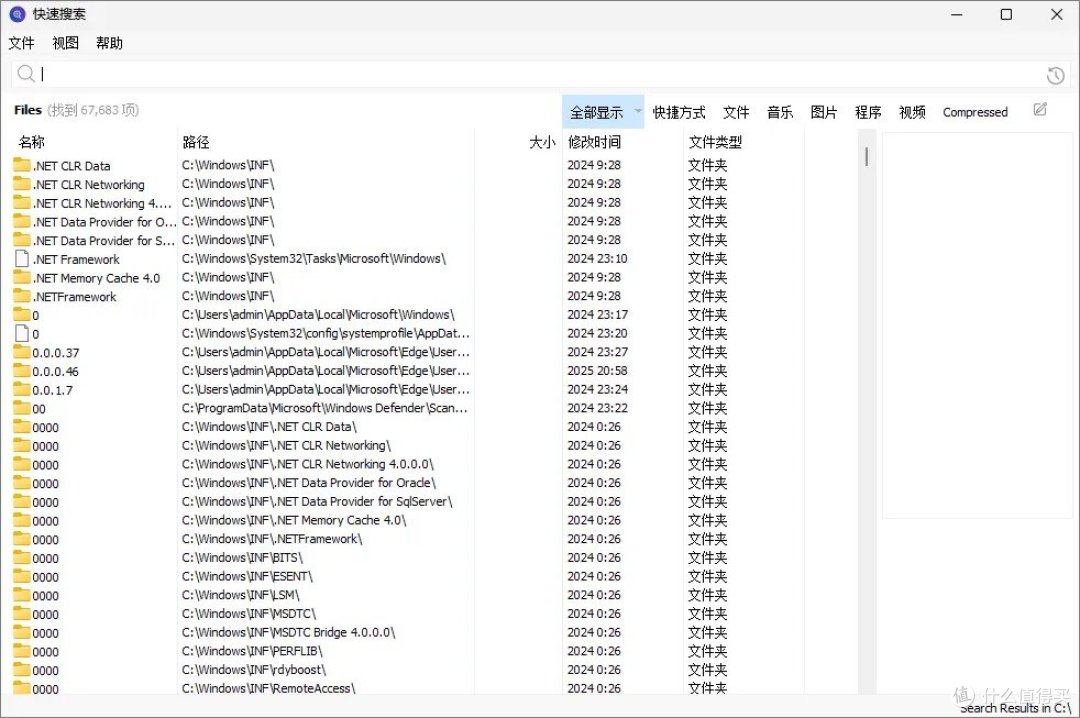Click modified time 2024 23:17

pos(597,314)
